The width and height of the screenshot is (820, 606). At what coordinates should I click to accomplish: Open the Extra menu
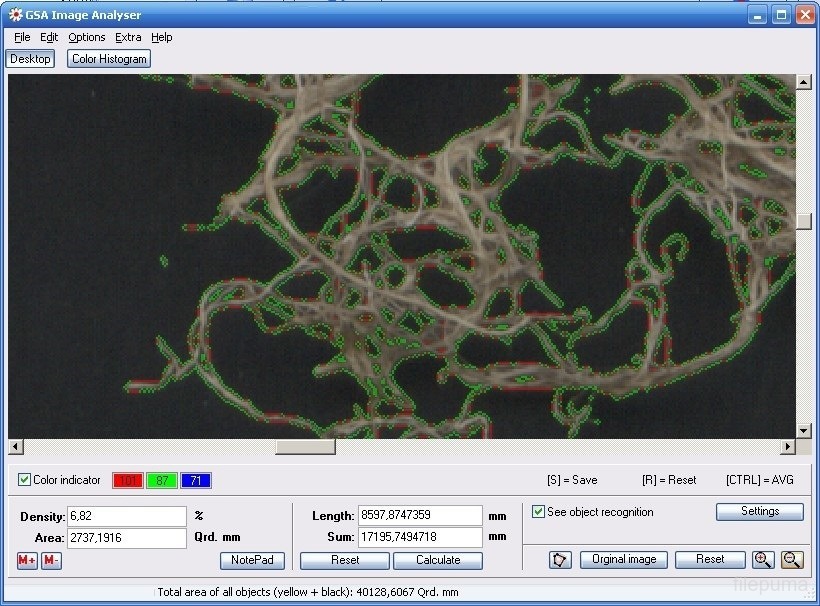(x=128, y=37)
